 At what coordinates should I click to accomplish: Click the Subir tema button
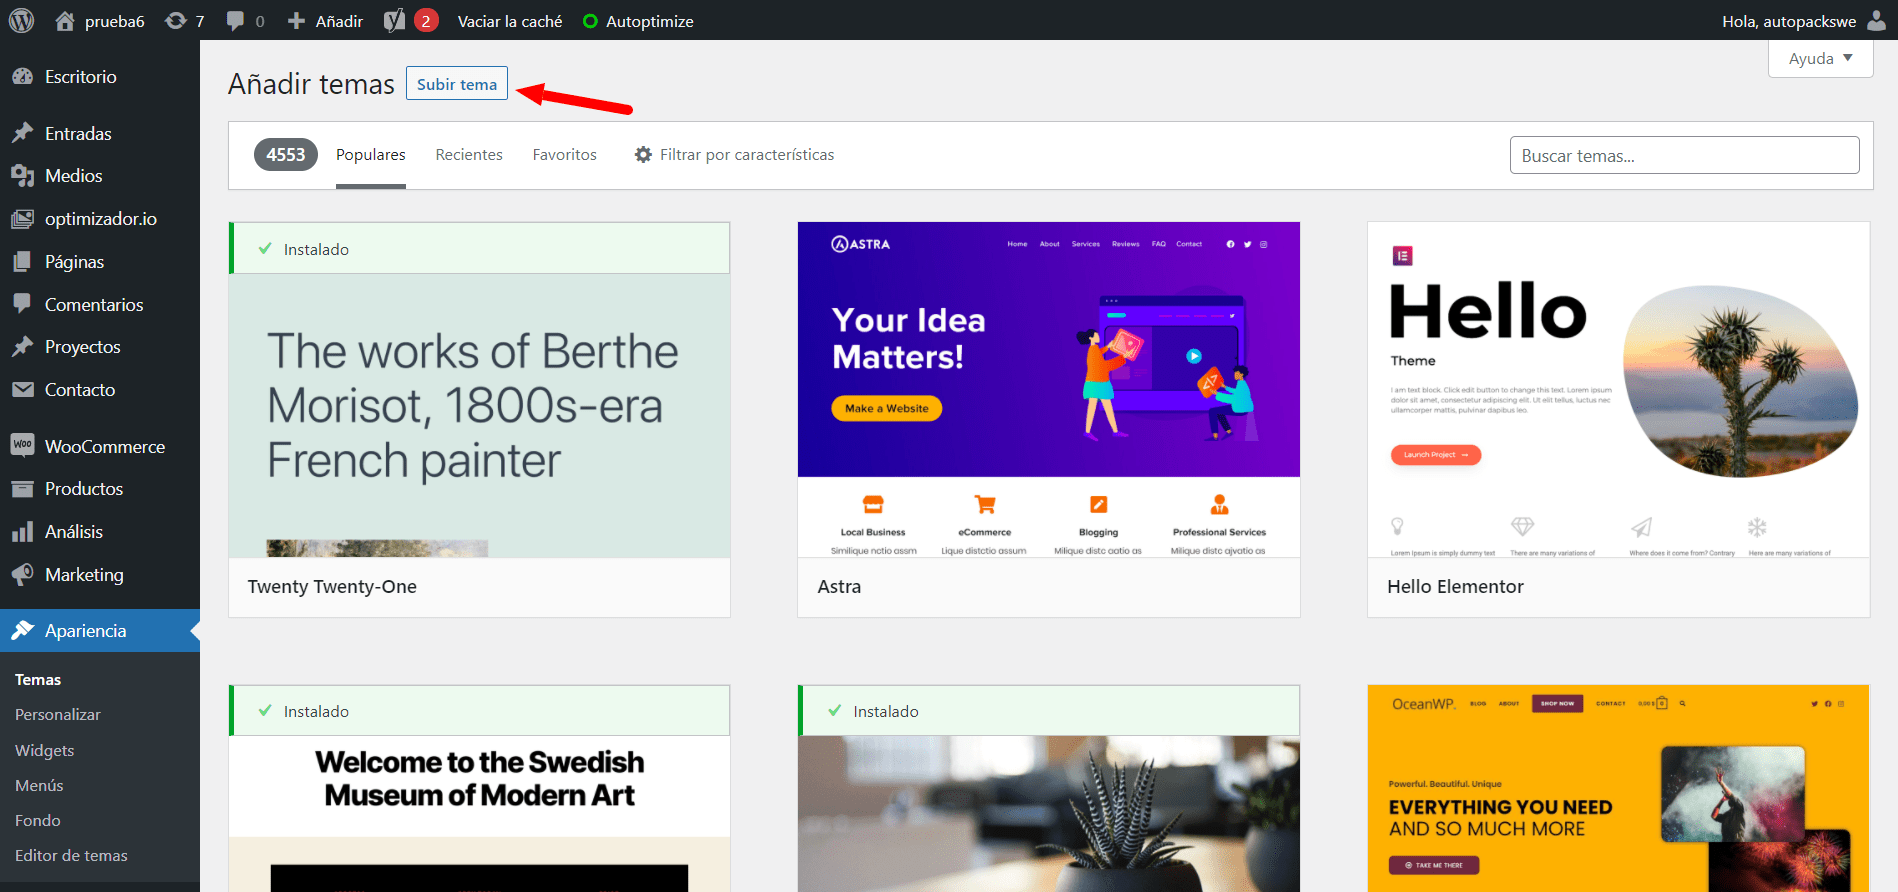tap(457, 84)
